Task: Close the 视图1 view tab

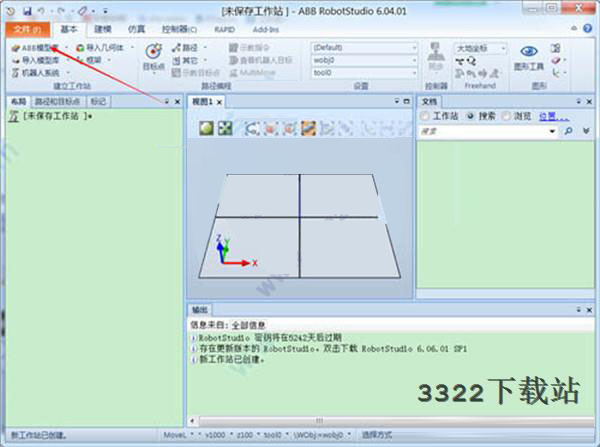Action: [x=219, y=102]
